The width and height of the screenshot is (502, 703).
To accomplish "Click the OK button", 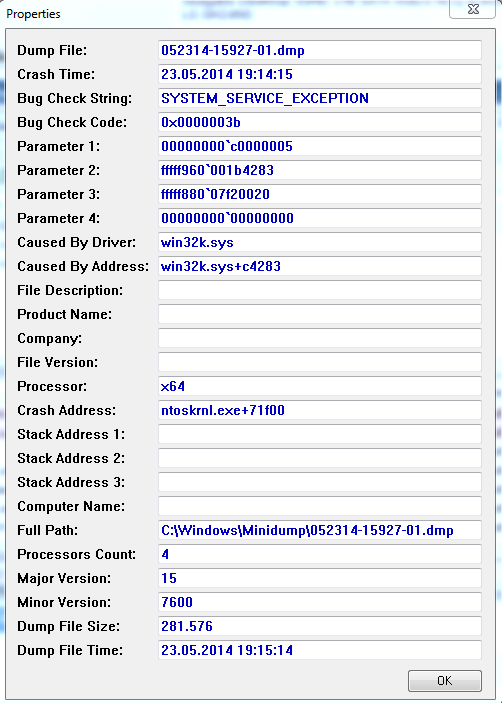I will pos(445,681).
